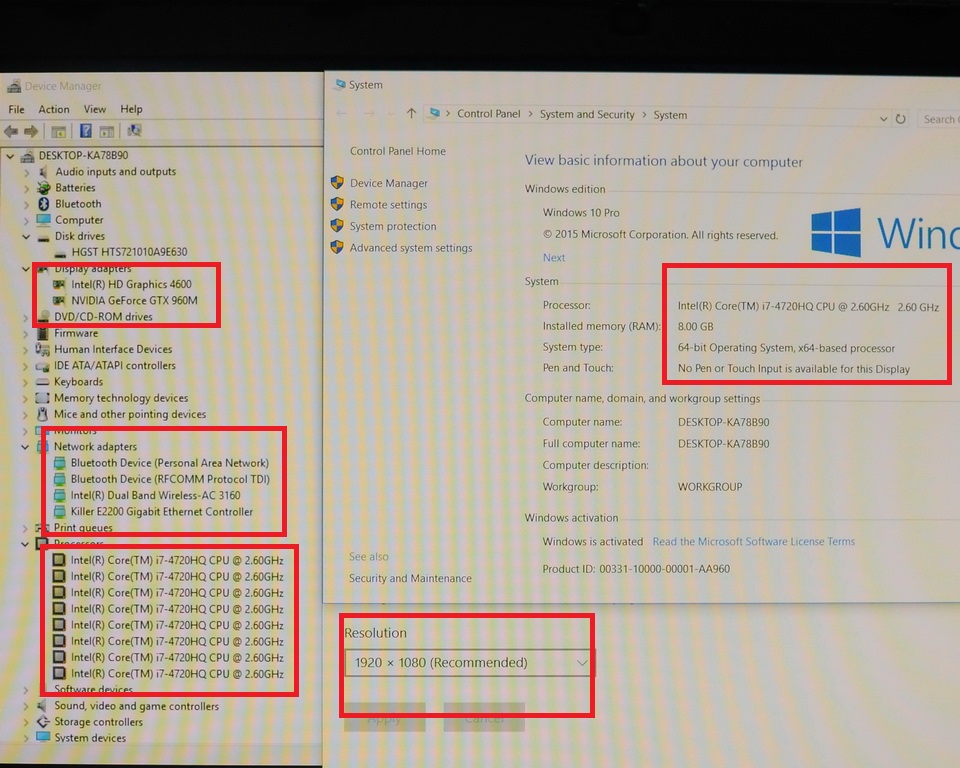Open the Resolution dropdown 1920 × 1080
This screenshot has height=768, width=960.
coord(468,663)
